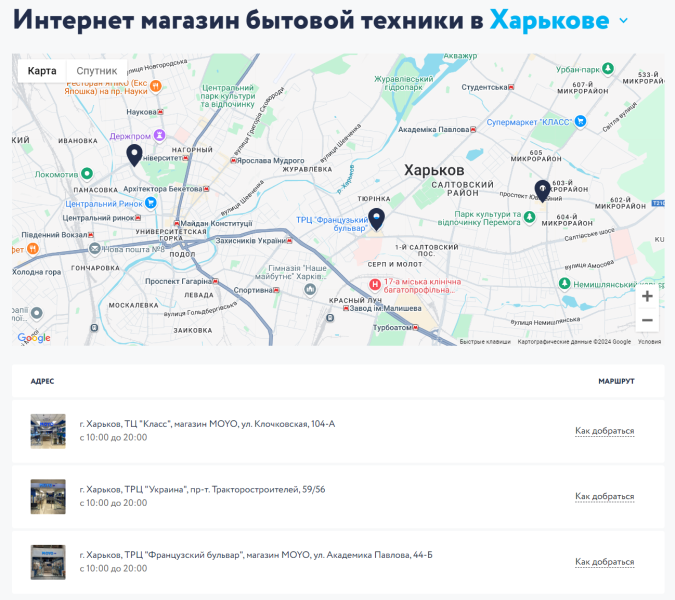Click the Центральний Ринок map marker
Viewport: 675px width, 600px height.
151,203
